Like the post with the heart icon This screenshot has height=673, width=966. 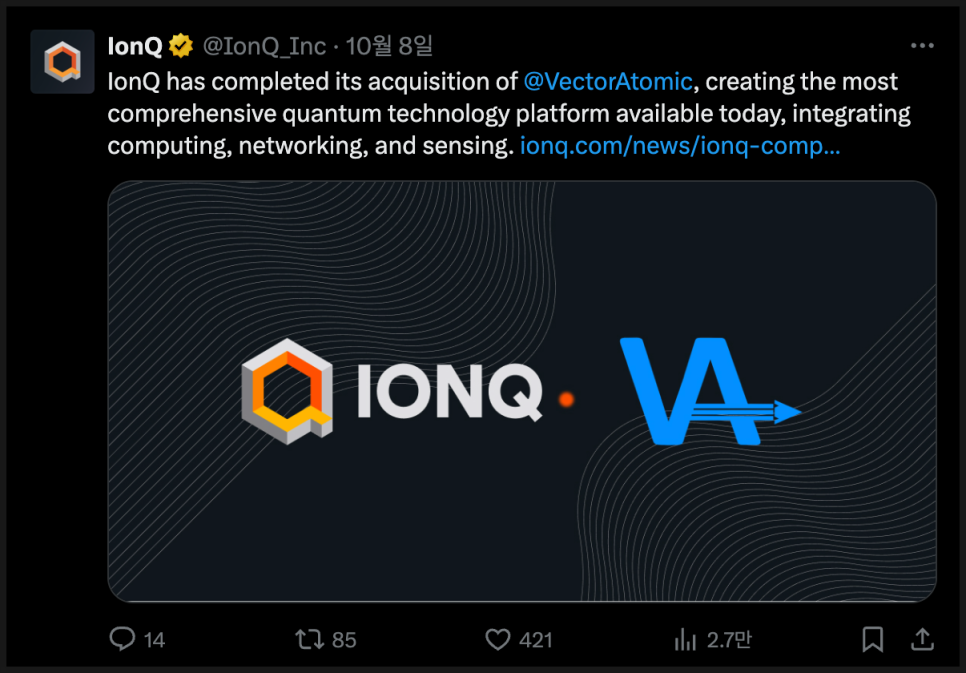(x=498, y=639)
